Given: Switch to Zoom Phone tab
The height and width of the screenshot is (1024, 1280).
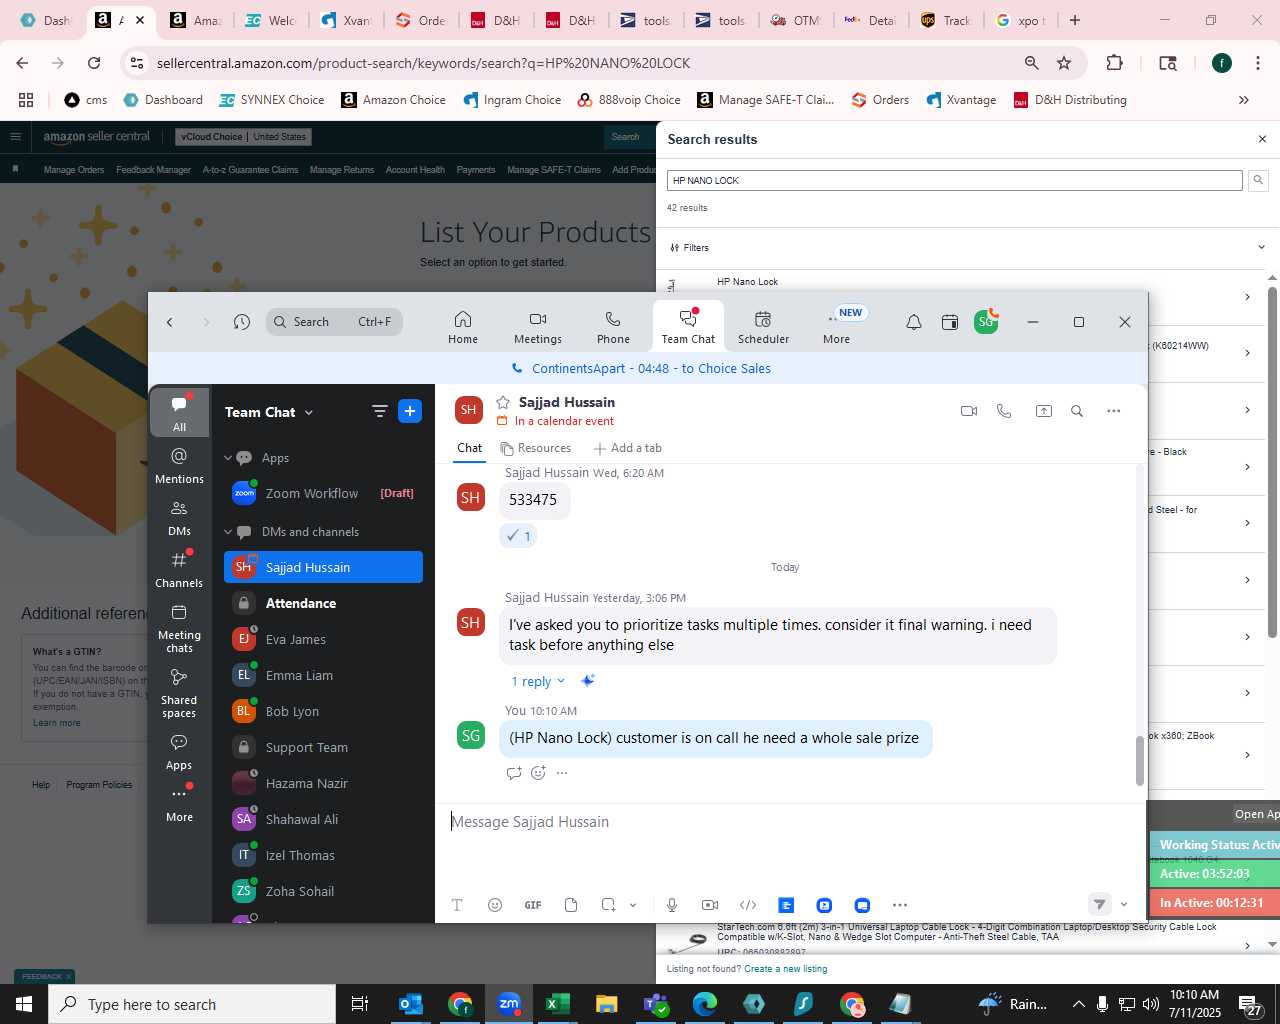Looking at the screenshot, I should (613, 326).
